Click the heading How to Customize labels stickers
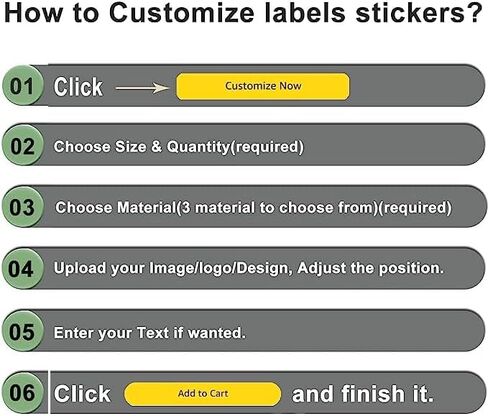 (243, 13)
